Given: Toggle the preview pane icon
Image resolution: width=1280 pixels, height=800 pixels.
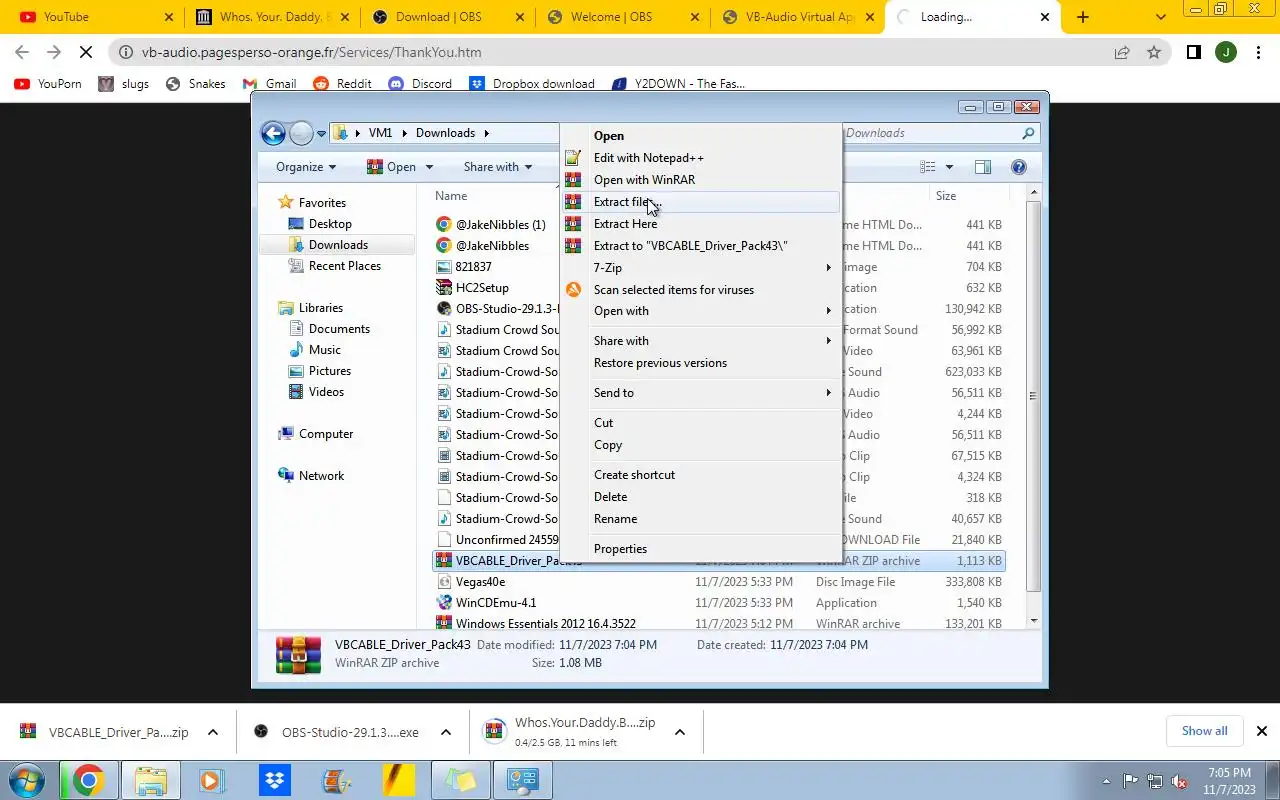Looking at the screenshot, I should pos(983,167).
